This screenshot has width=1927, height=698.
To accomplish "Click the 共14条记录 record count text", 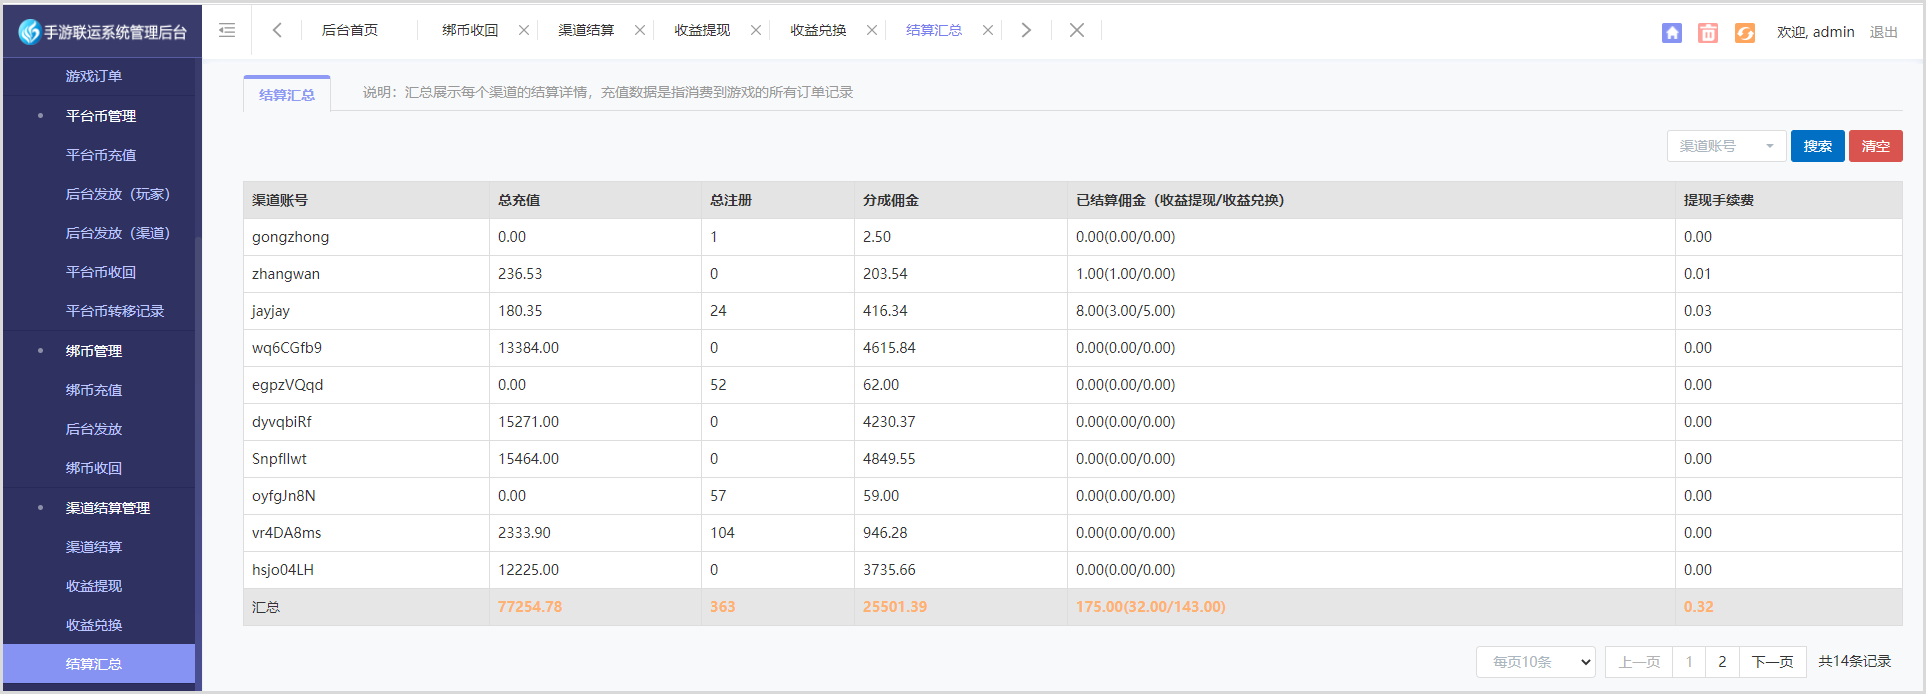I will (x=1855, y=662).
